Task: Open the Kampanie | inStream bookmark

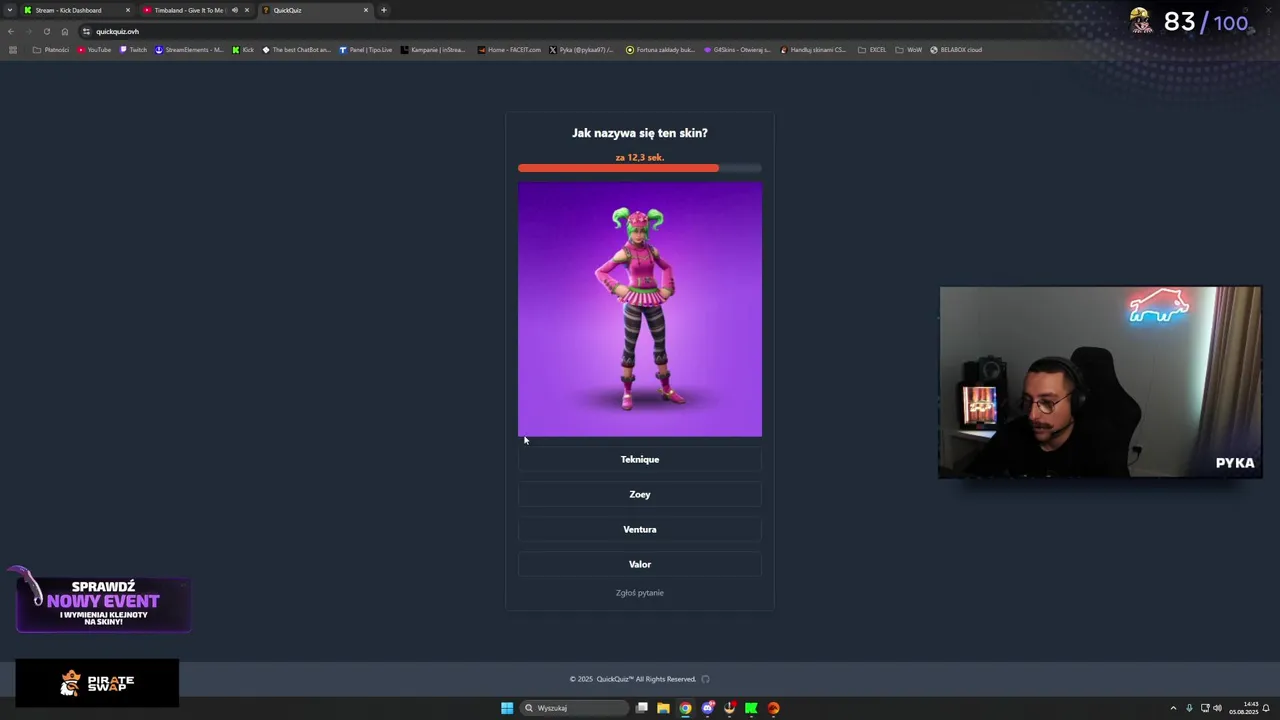Action: [433, 50]
